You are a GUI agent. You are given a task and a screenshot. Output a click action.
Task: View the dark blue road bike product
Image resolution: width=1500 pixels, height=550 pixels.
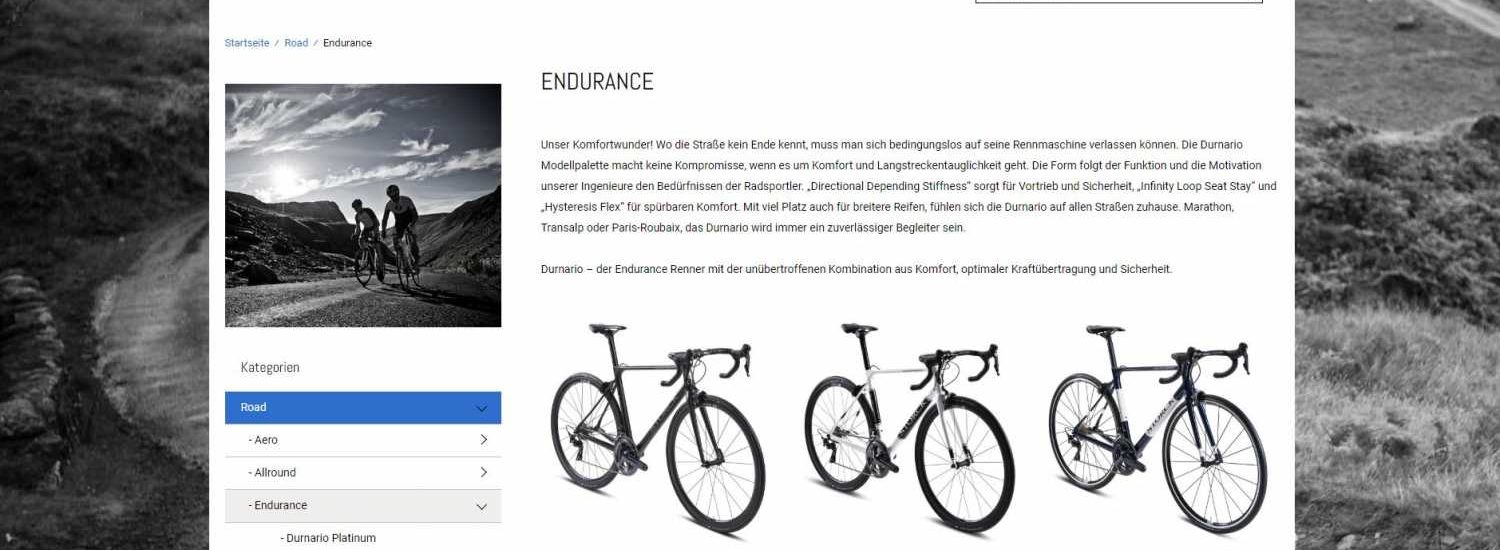click(x=1159, y=427)
